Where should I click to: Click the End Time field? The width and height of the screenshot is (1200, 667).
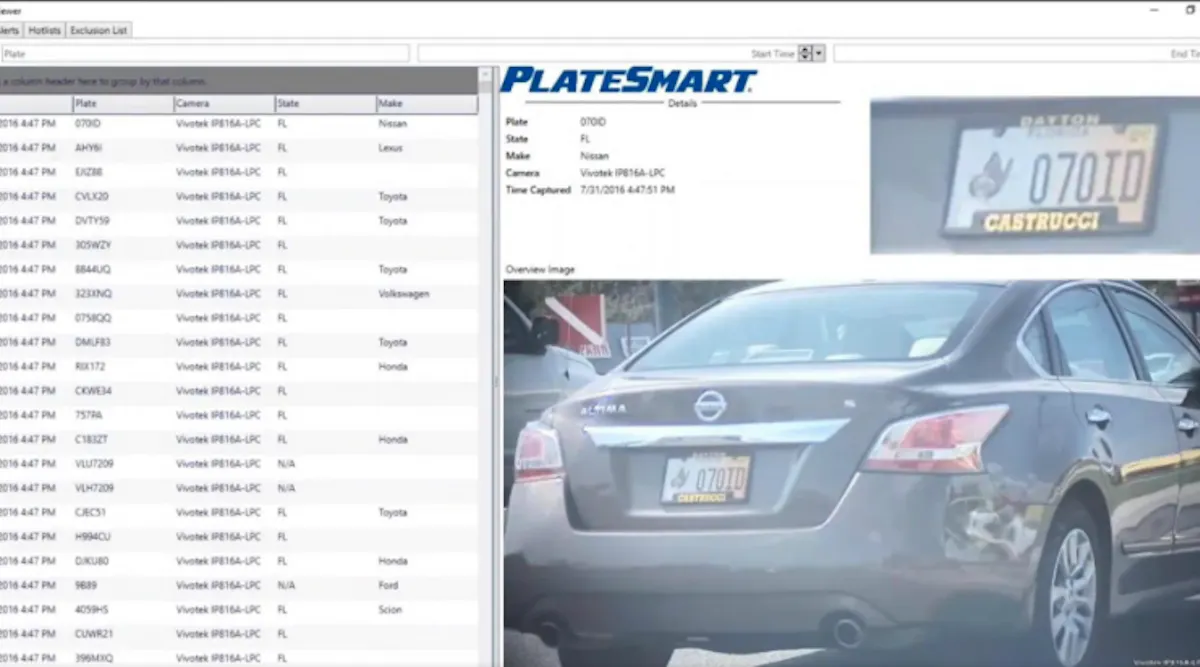(1000, 53)
